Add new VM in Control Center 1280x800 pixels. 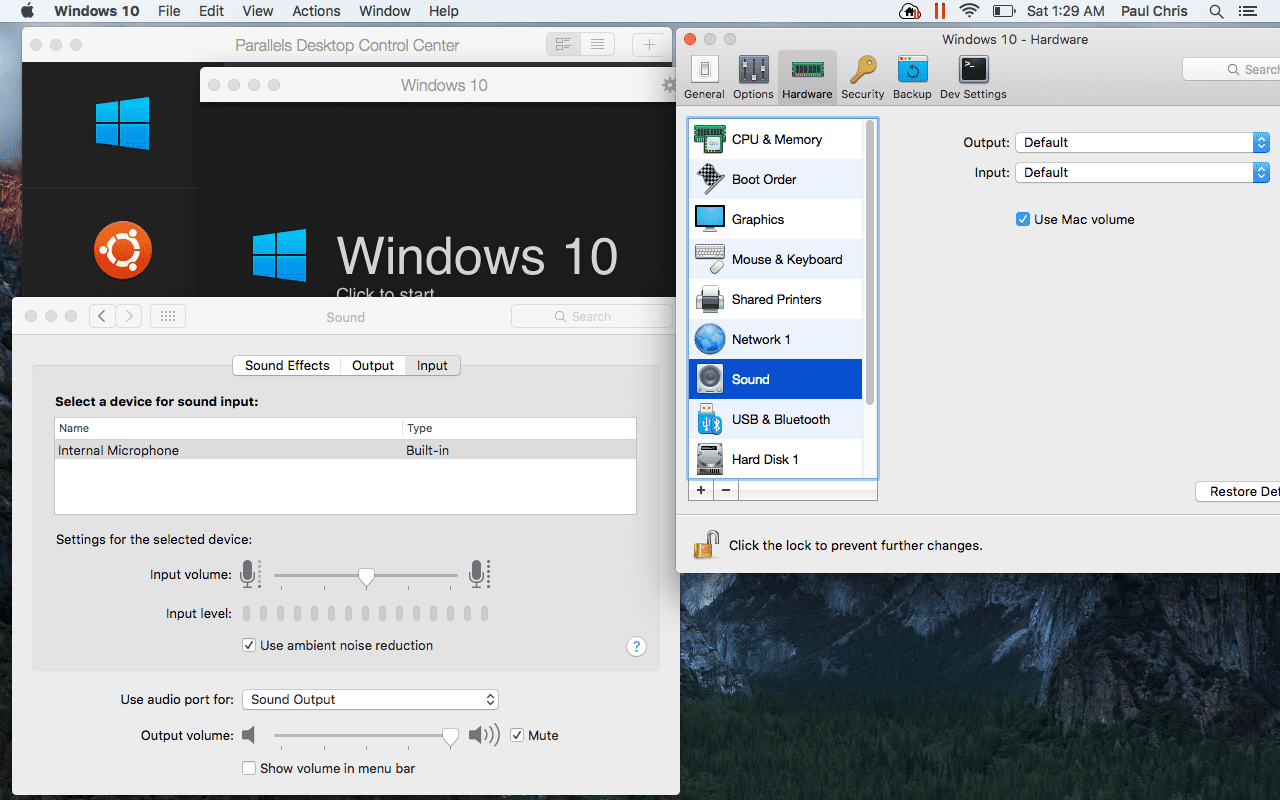pos(649,44)
